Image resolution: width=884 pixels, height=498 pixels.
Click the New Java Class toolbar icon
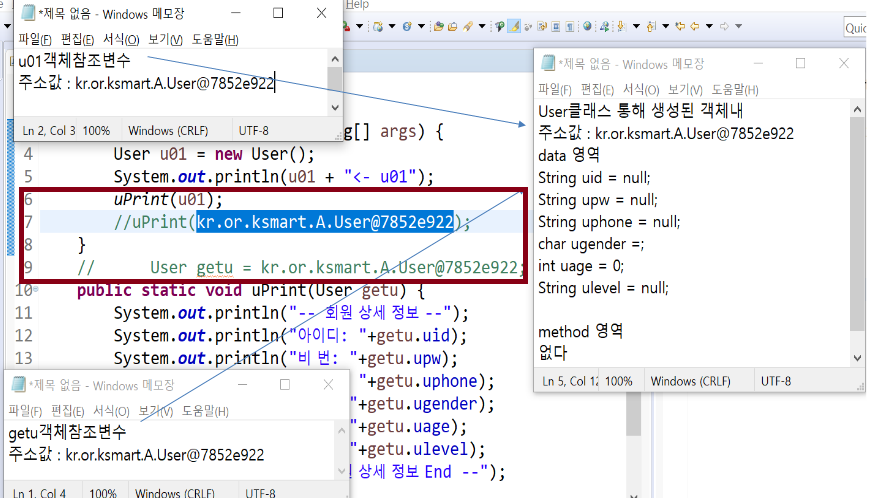click(x=407, y=27)
